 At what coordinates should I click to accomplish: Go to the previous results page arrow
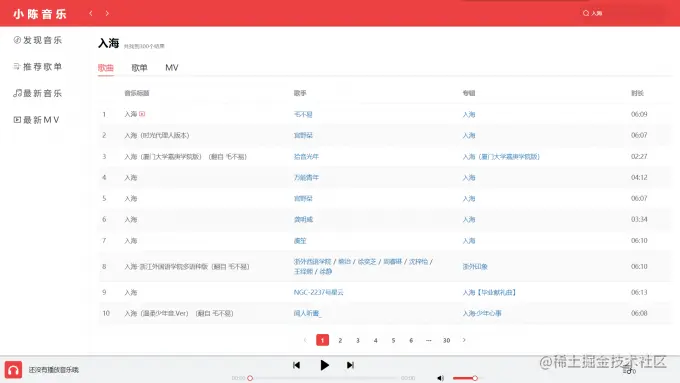tap(305, 340)
